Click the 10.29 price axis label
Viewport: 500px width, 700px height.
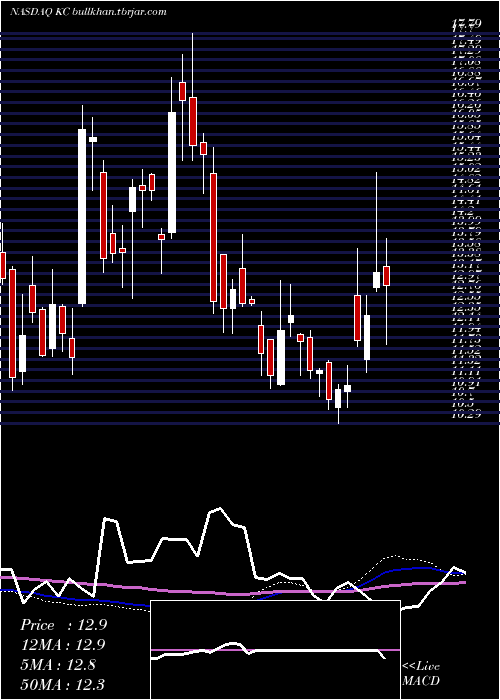click(x=467, y=415)
